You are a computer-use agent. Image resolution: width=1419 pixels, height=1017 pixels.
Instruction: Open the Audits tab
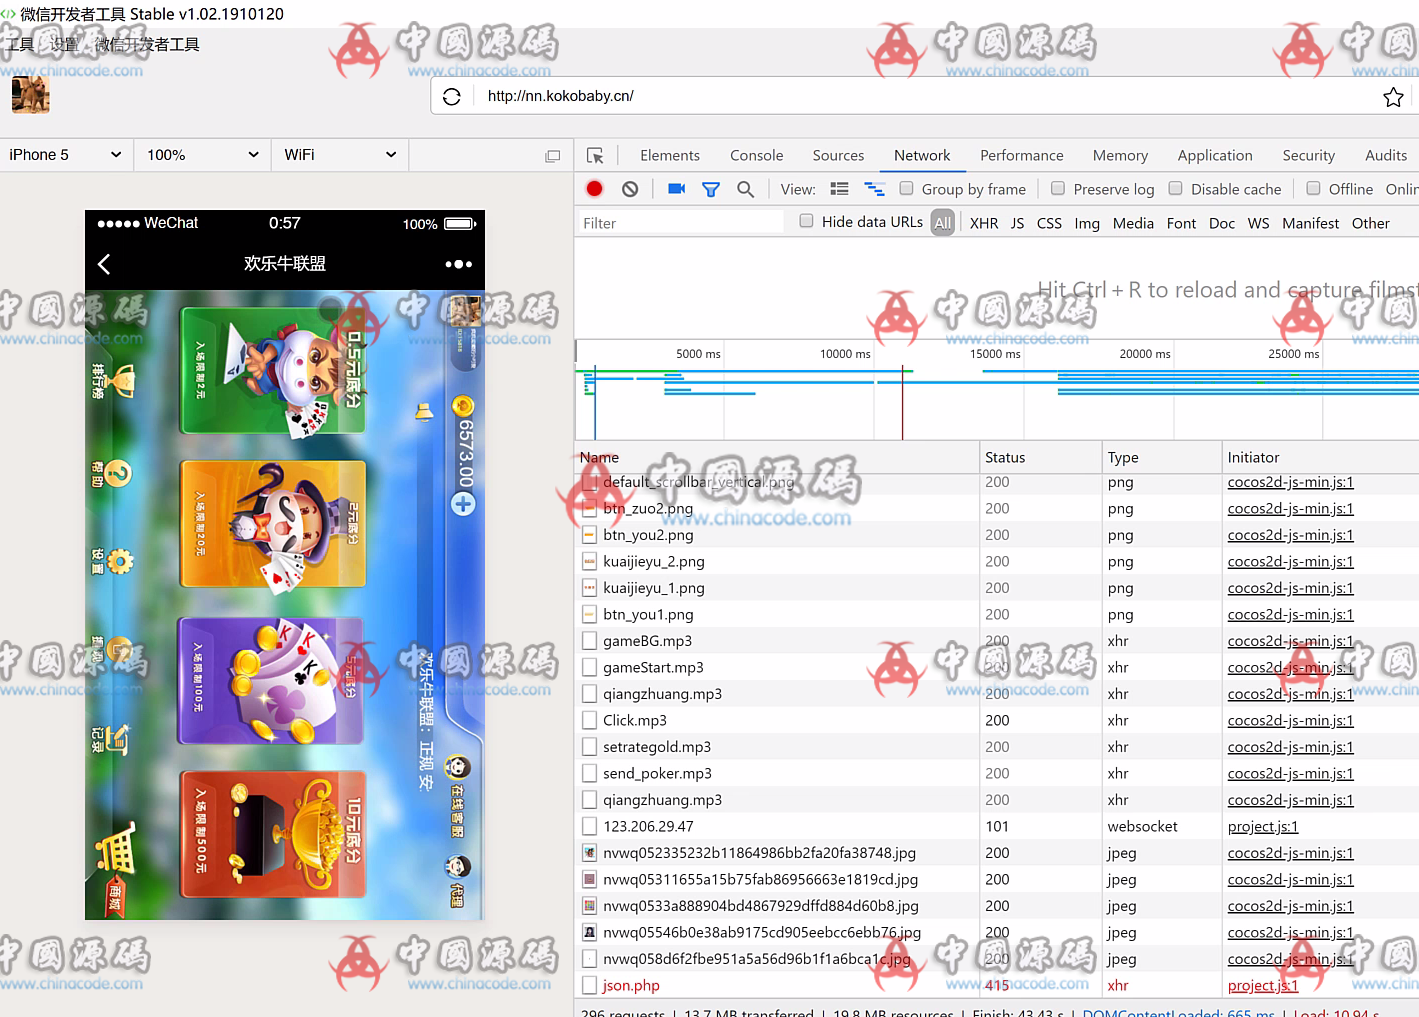click(1386, 155)
